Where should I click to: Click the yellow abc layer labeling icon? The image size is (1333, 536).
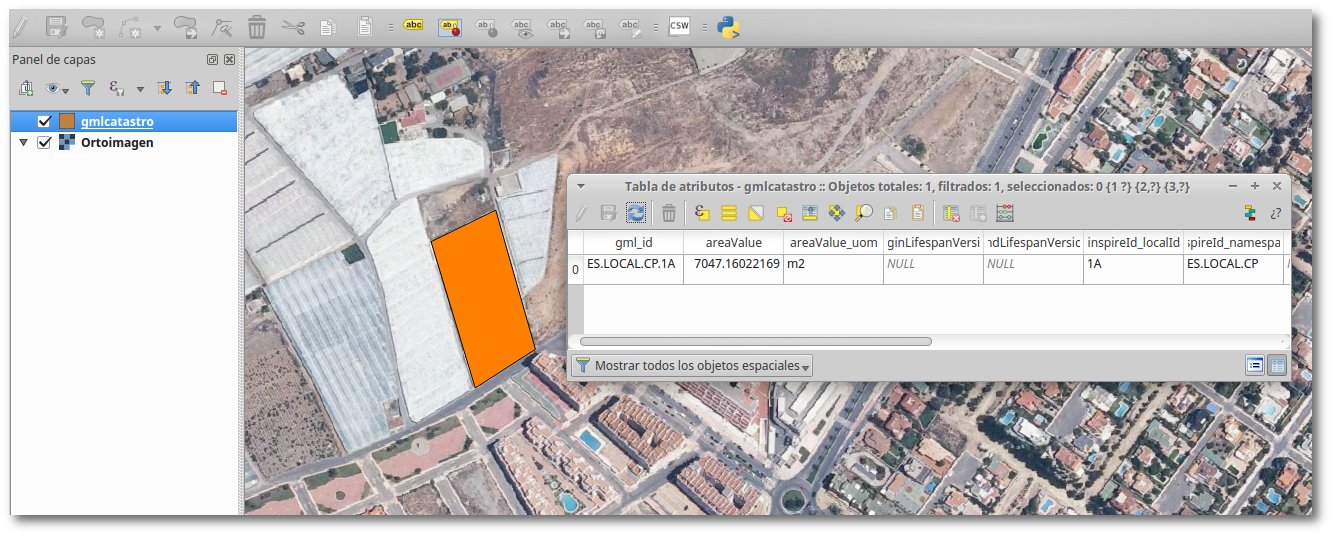(x=413, y=27)
